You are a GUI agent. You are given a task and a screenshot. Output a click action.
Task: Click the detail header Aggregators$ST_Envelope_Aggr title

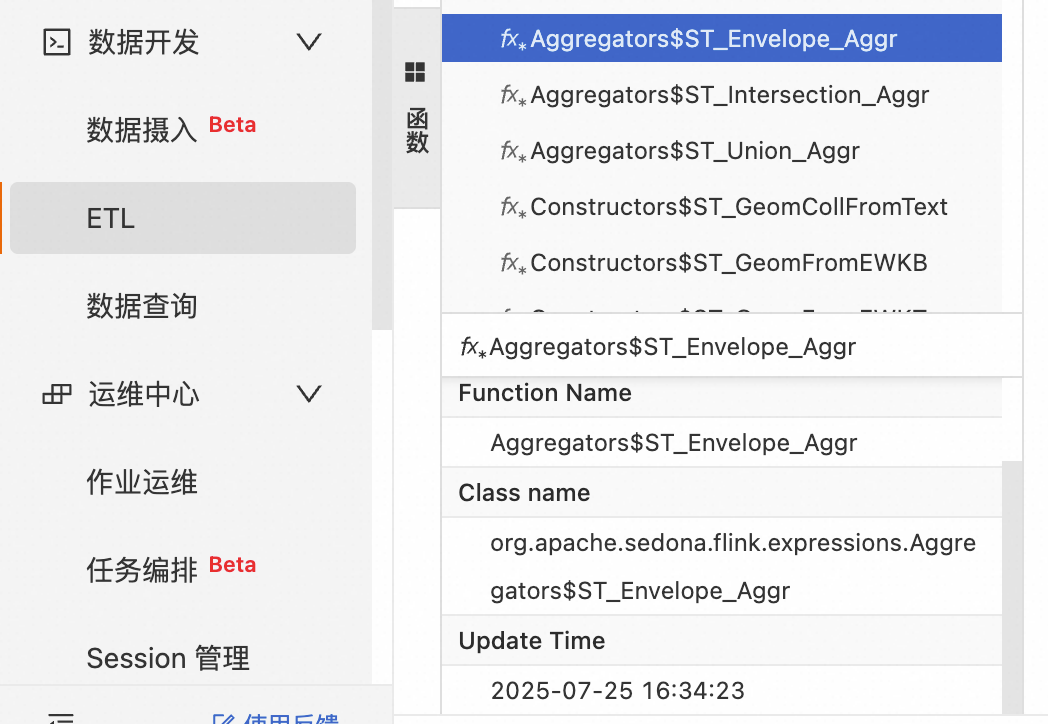pos(672,347)
